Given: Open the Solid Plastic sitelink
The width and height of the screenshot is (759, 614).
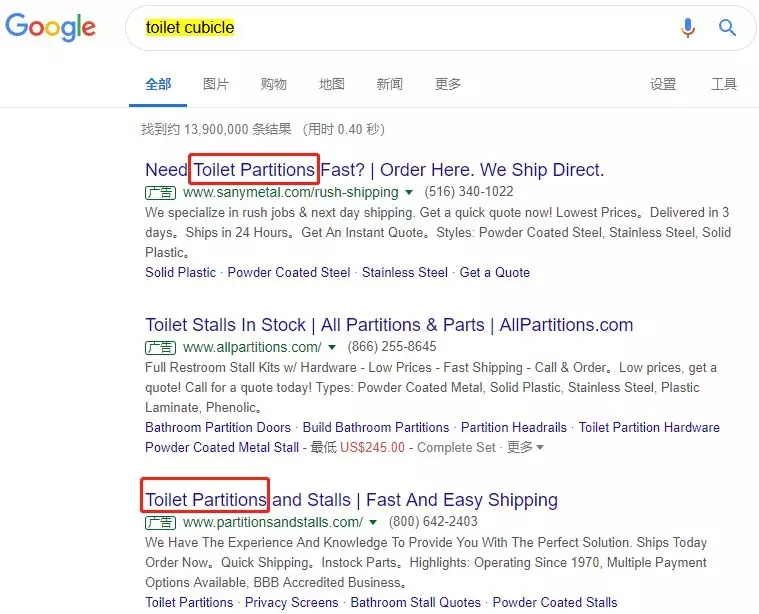Looking at the screenshot, I should pyautogui.click(x=181, y=272).
